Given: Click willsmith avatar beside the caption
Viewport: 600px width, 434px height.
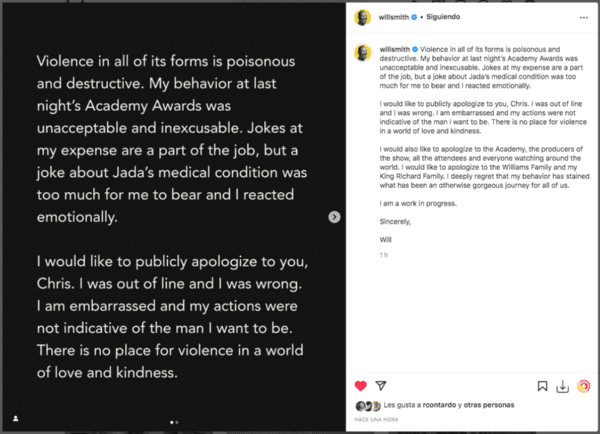Looking at the screenshot, I should click(362, 50).
